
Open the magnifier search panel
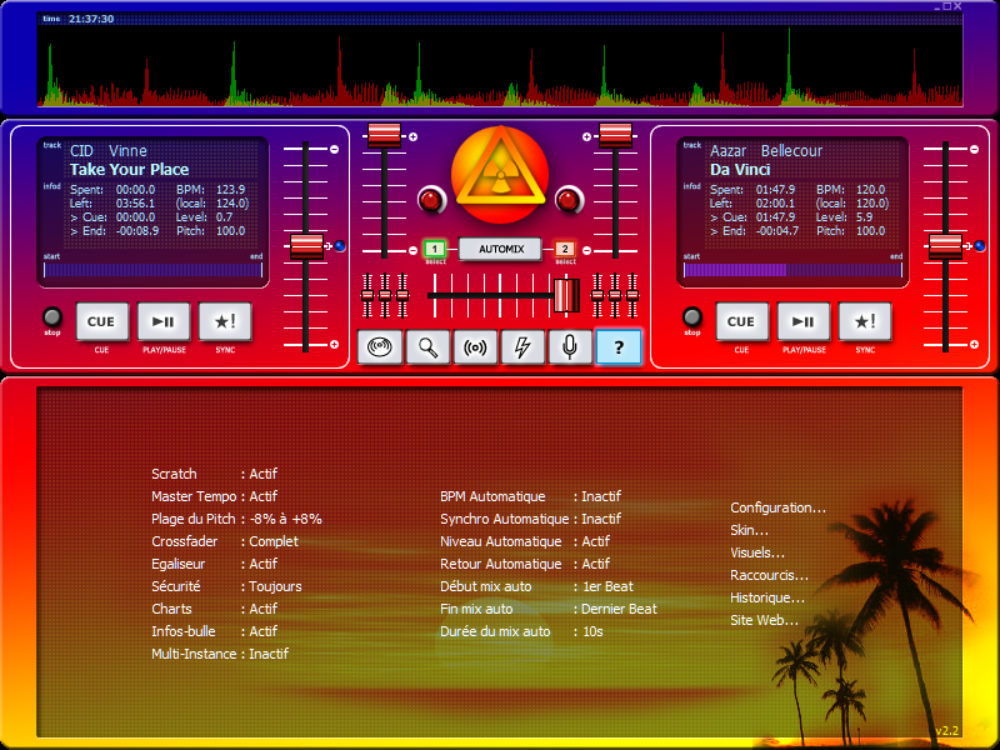tap(427, 347)
